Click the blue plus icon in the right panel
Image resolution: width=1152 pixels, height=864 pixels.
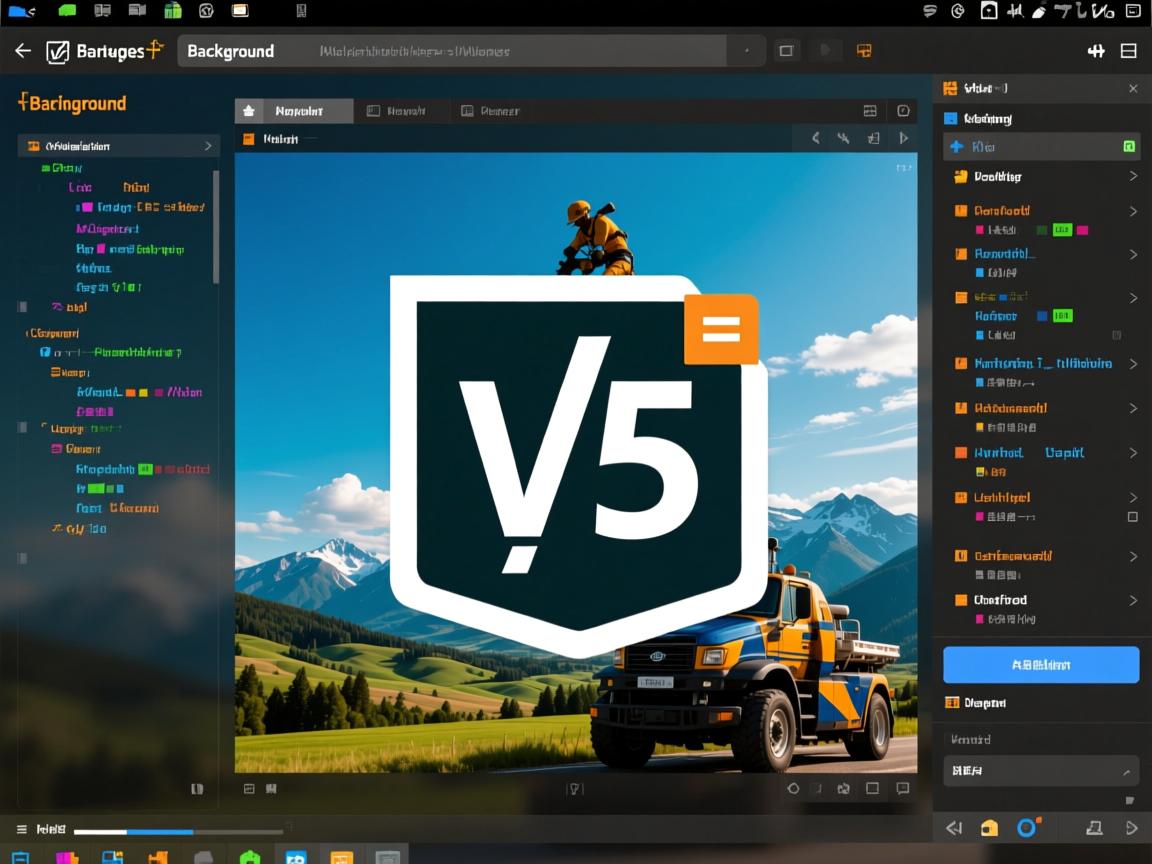(956, 147)
